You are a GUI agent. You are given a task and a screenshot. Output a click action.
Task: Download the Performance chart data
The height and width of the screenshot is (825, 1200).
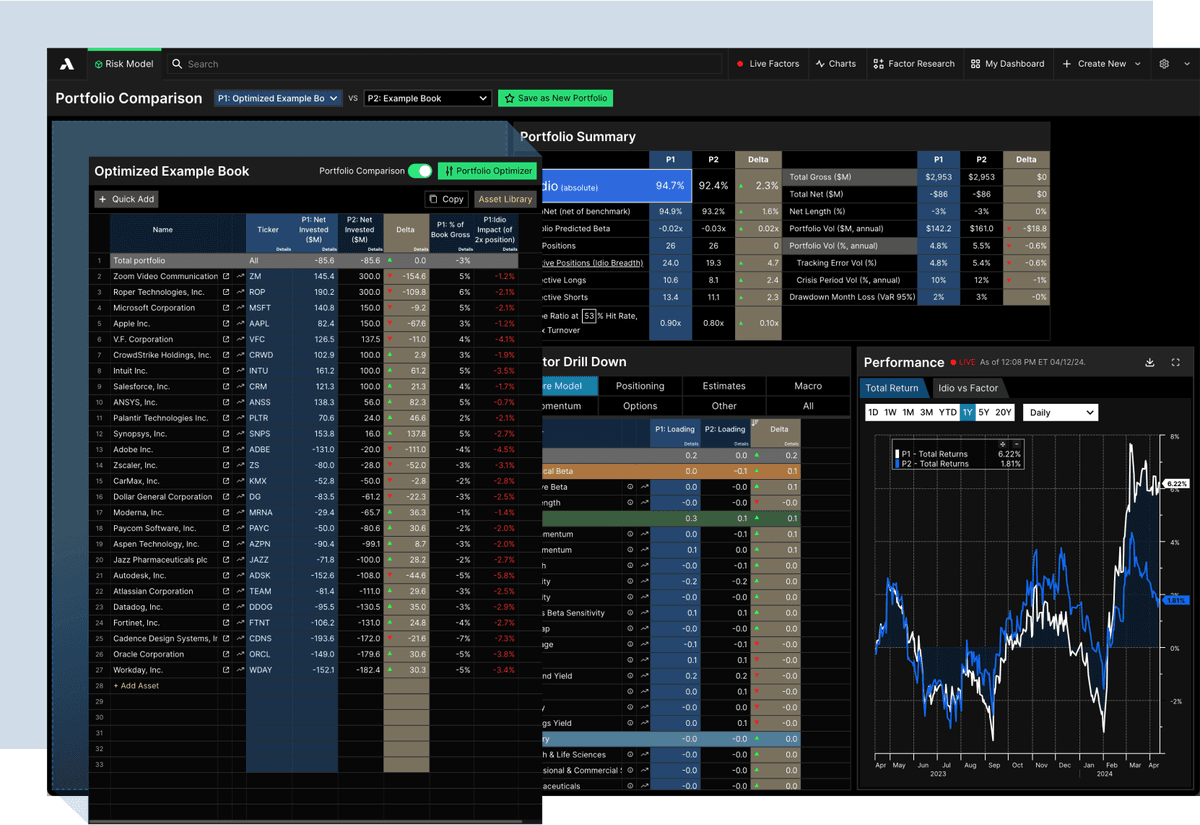[1150, 363]
